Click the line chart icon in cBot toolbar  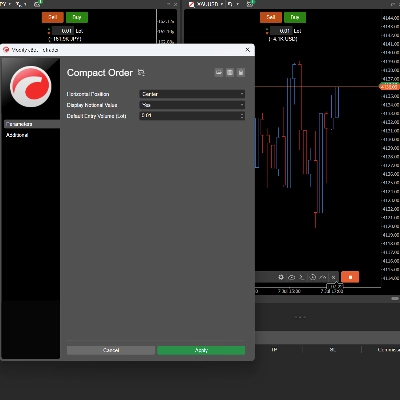tap(323, 277)
